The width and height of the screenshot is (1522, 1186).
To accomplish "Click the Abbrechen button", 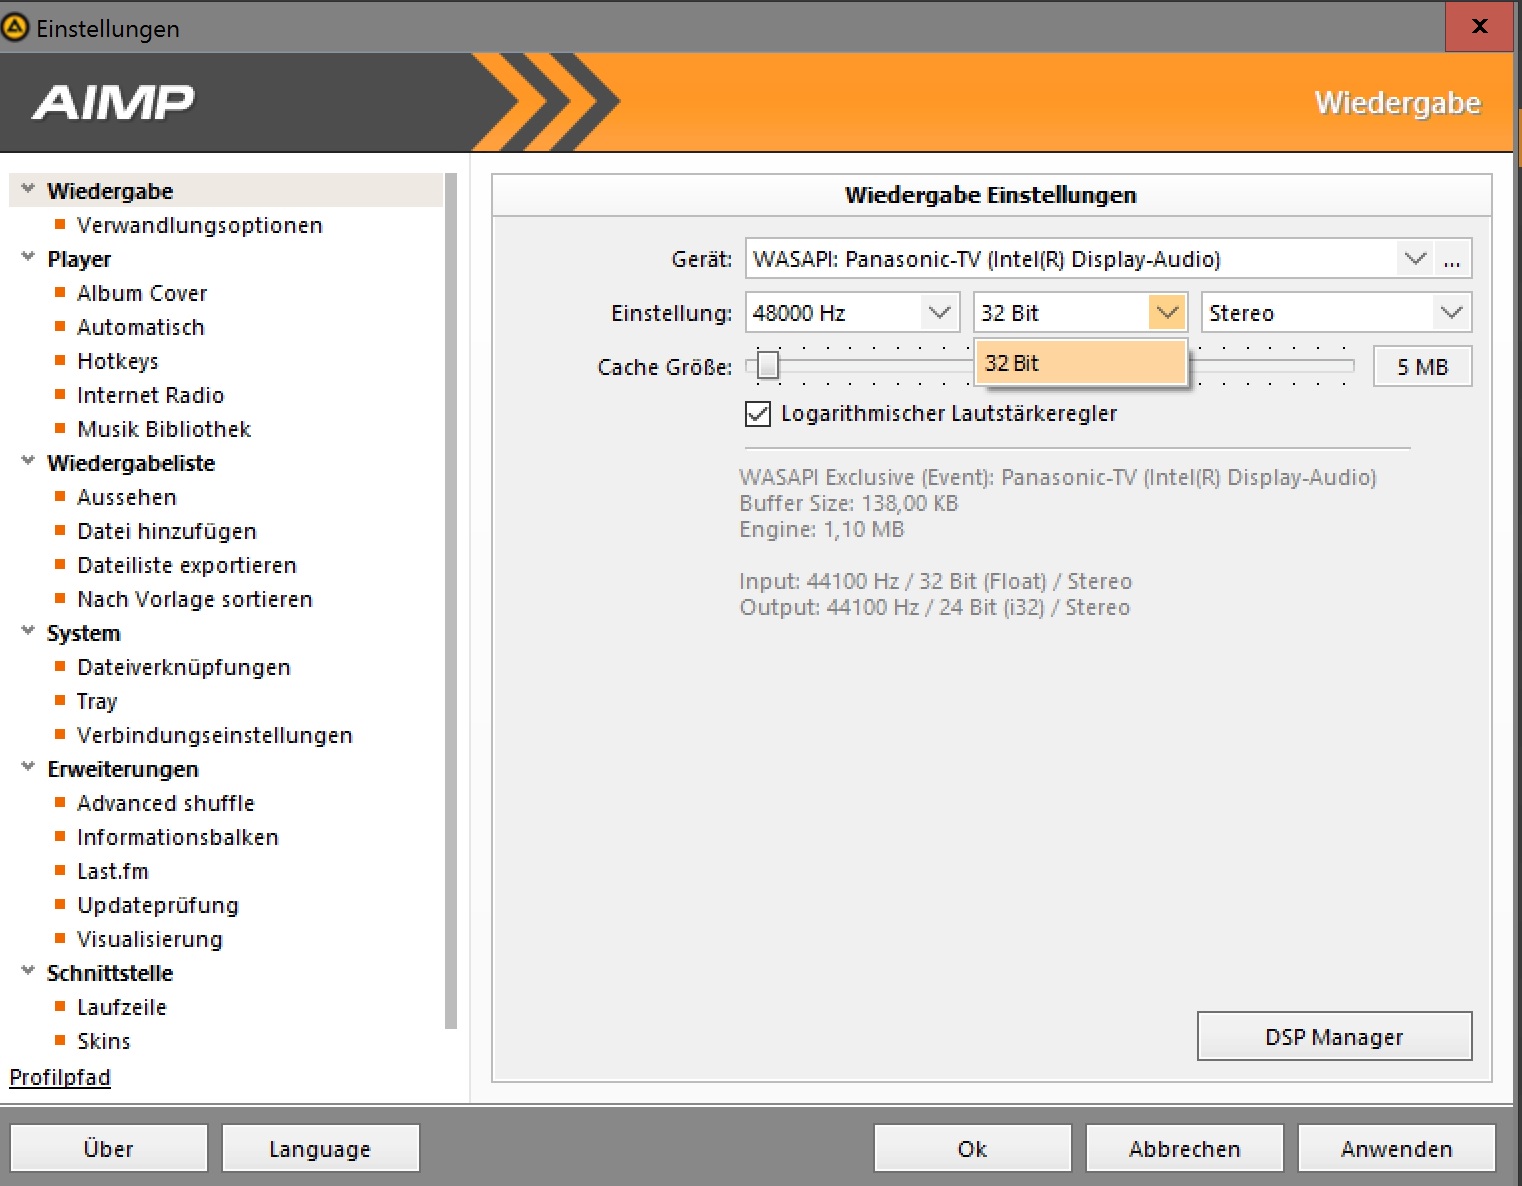I will click(x=1184, y=1149).
